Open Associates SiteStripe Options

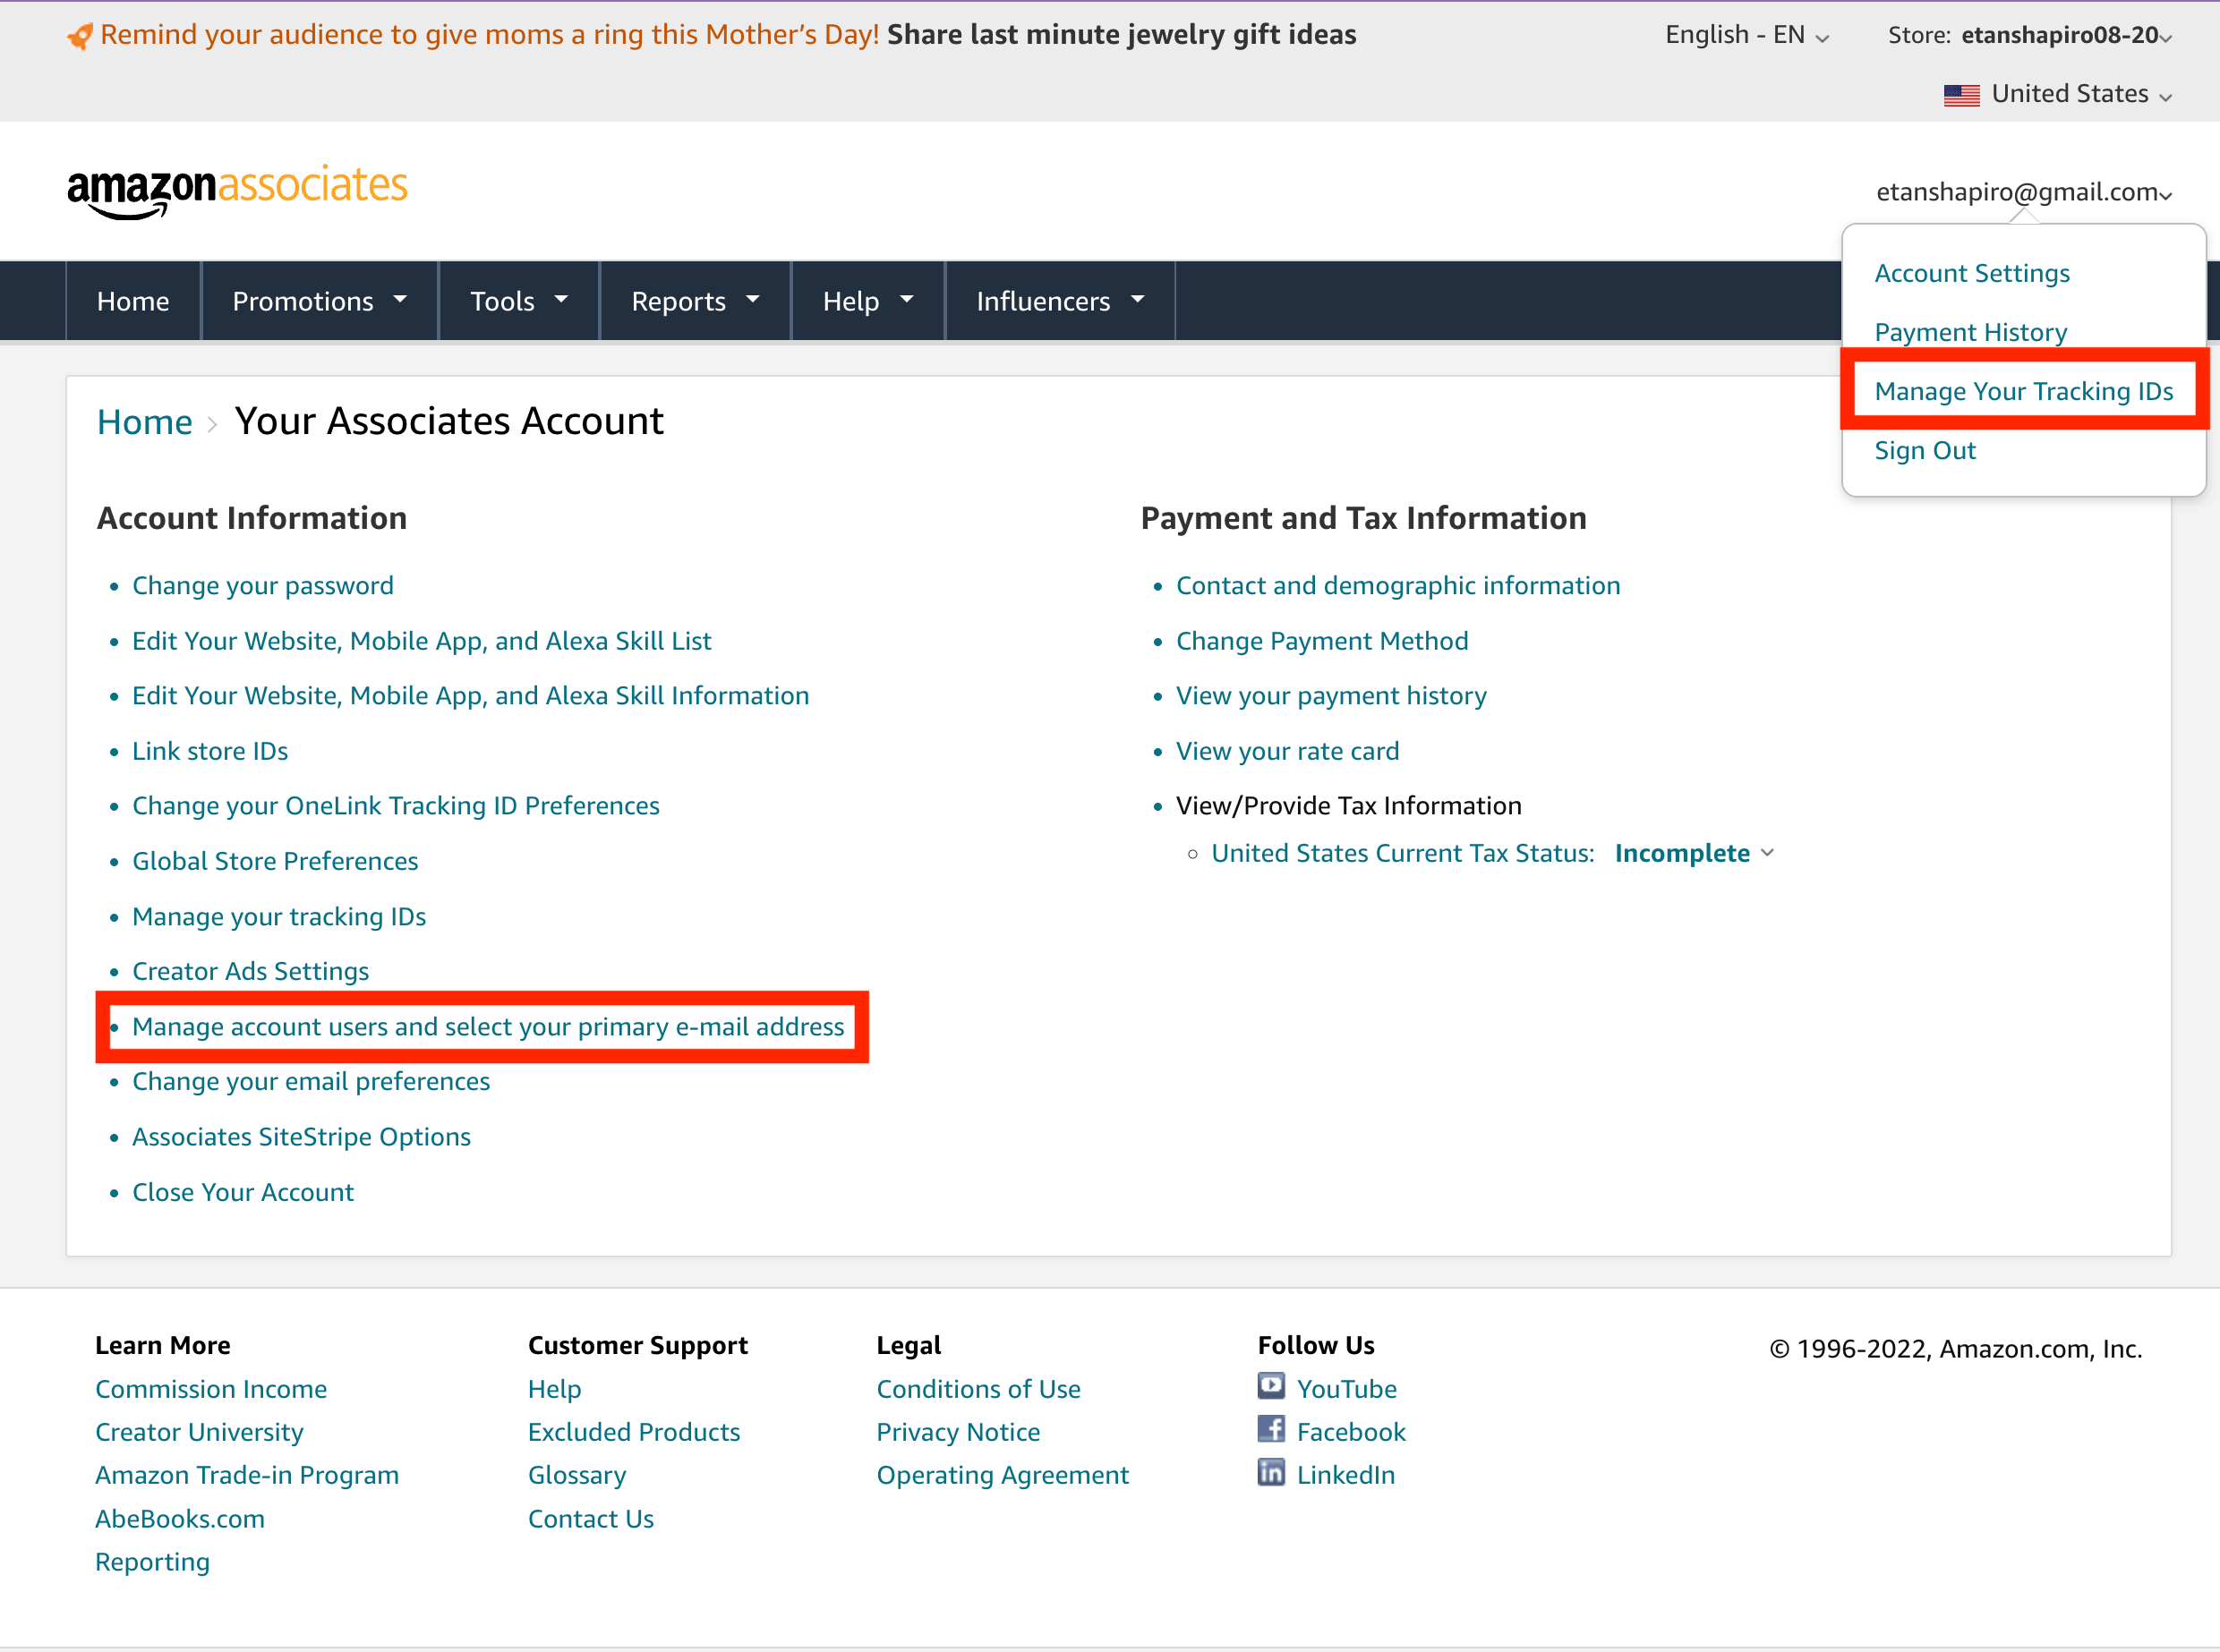[301, 1137]
